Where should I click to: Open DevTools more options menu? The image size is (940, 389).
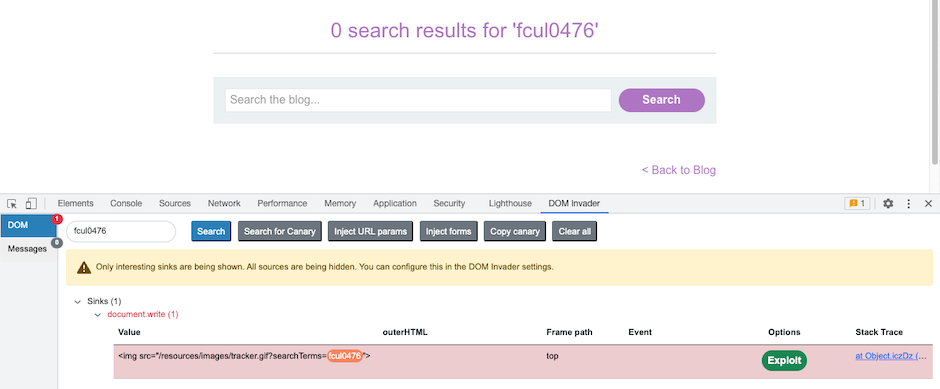[909, 204]
